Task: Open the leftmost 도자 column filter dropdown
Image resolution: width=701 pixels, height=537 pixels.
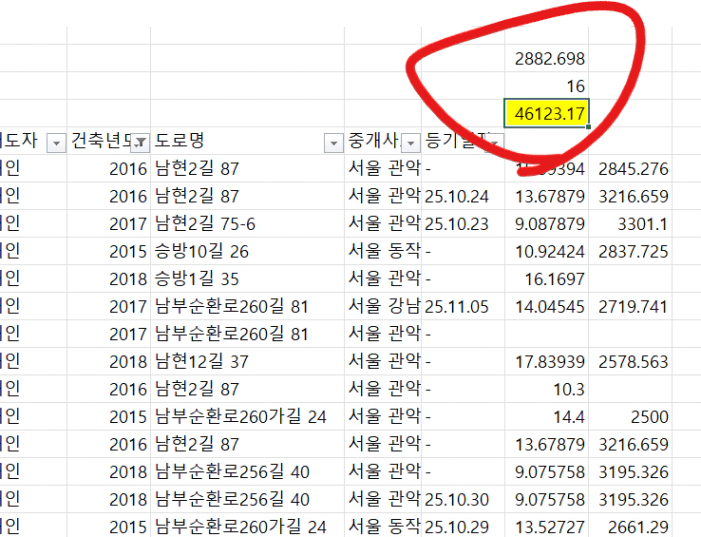Action: pyautogui.click(x=57, y=142)
